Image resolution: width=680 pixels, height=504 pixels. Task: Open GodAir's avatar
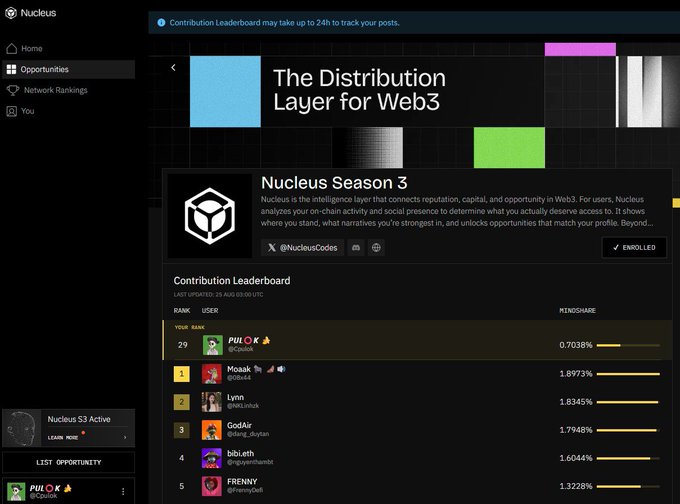[x=212, y=430]
